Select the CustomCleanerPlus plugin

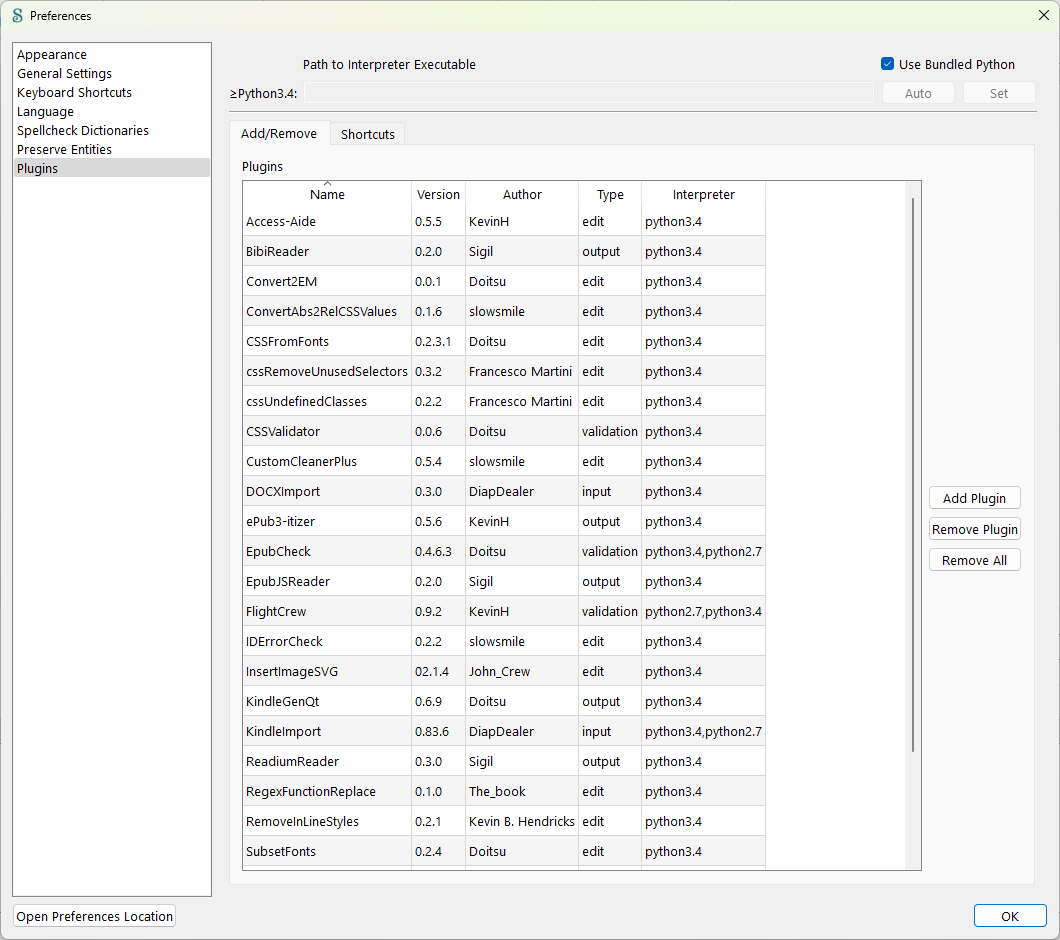504,461
